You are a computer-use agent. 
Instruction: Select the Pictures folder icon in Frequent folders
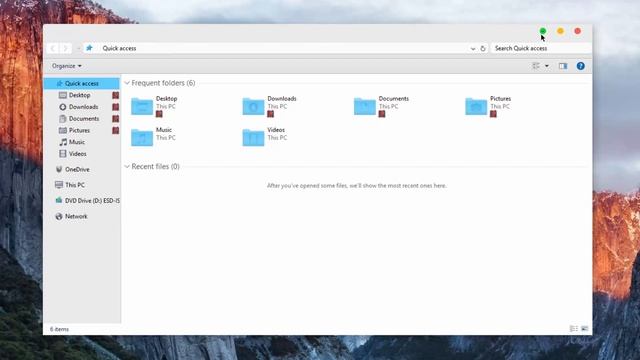(476, 106)
